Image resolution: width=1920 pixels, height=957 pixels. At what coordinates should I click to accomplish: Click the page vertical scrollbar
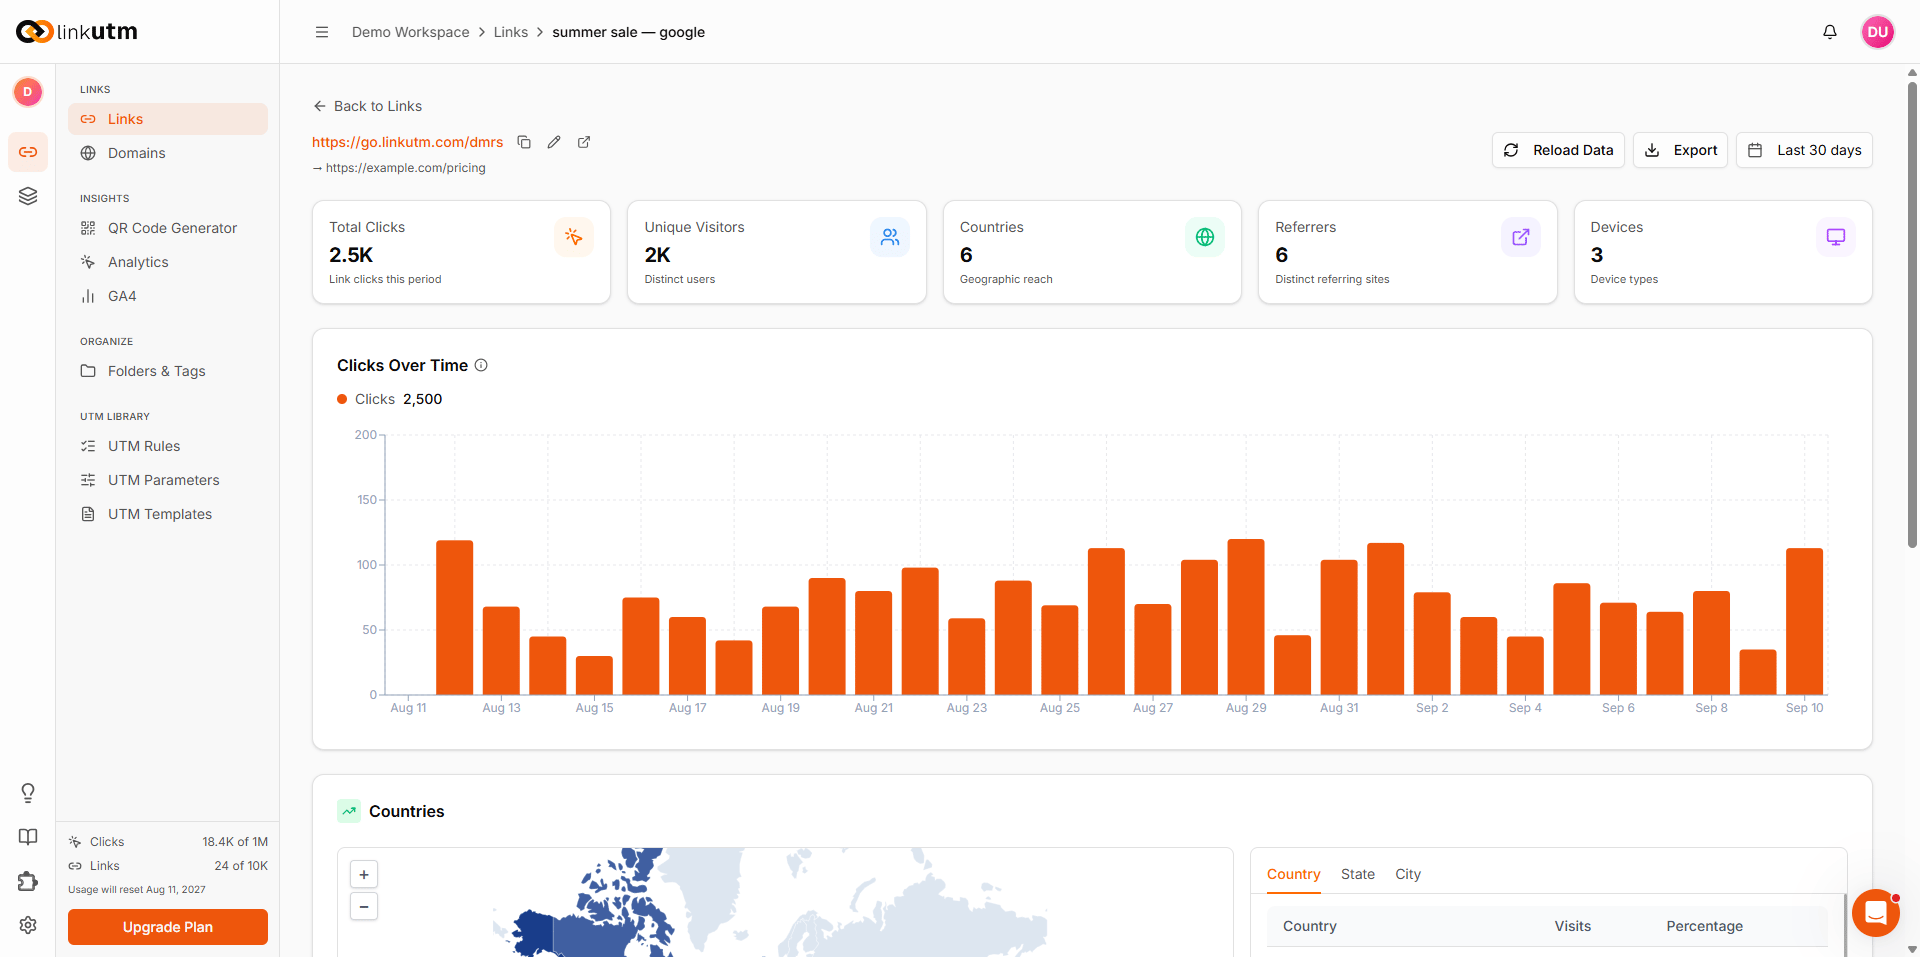1912,315
